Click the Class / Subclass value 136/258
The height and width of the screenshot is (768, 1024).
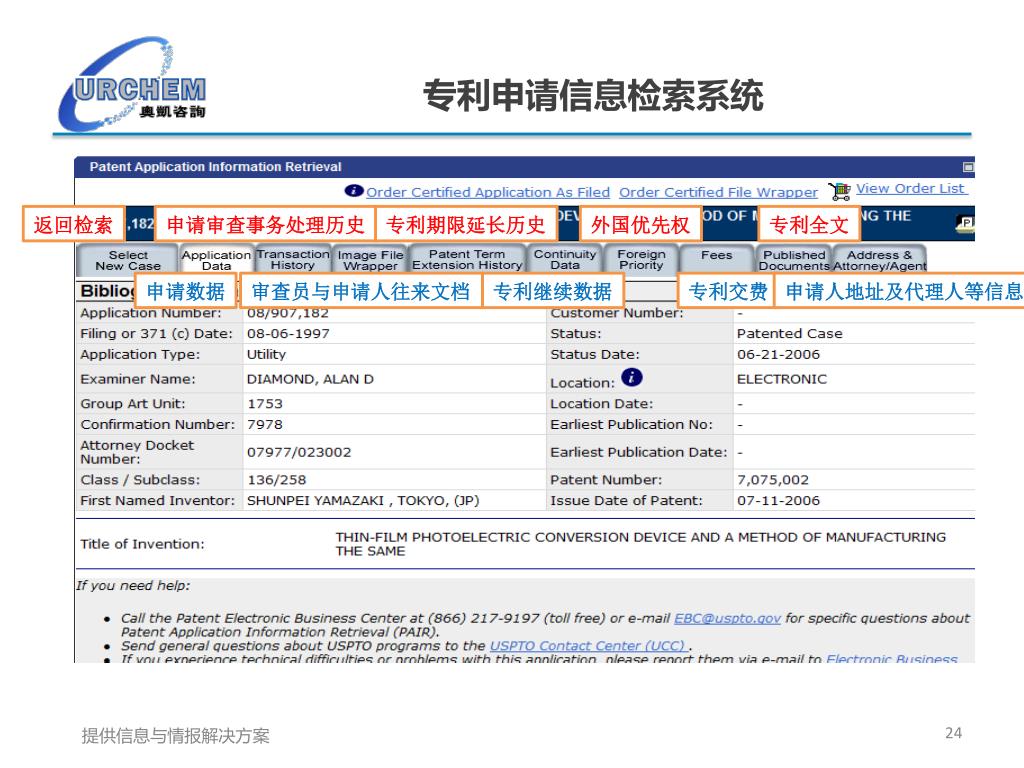pos(277,480)
